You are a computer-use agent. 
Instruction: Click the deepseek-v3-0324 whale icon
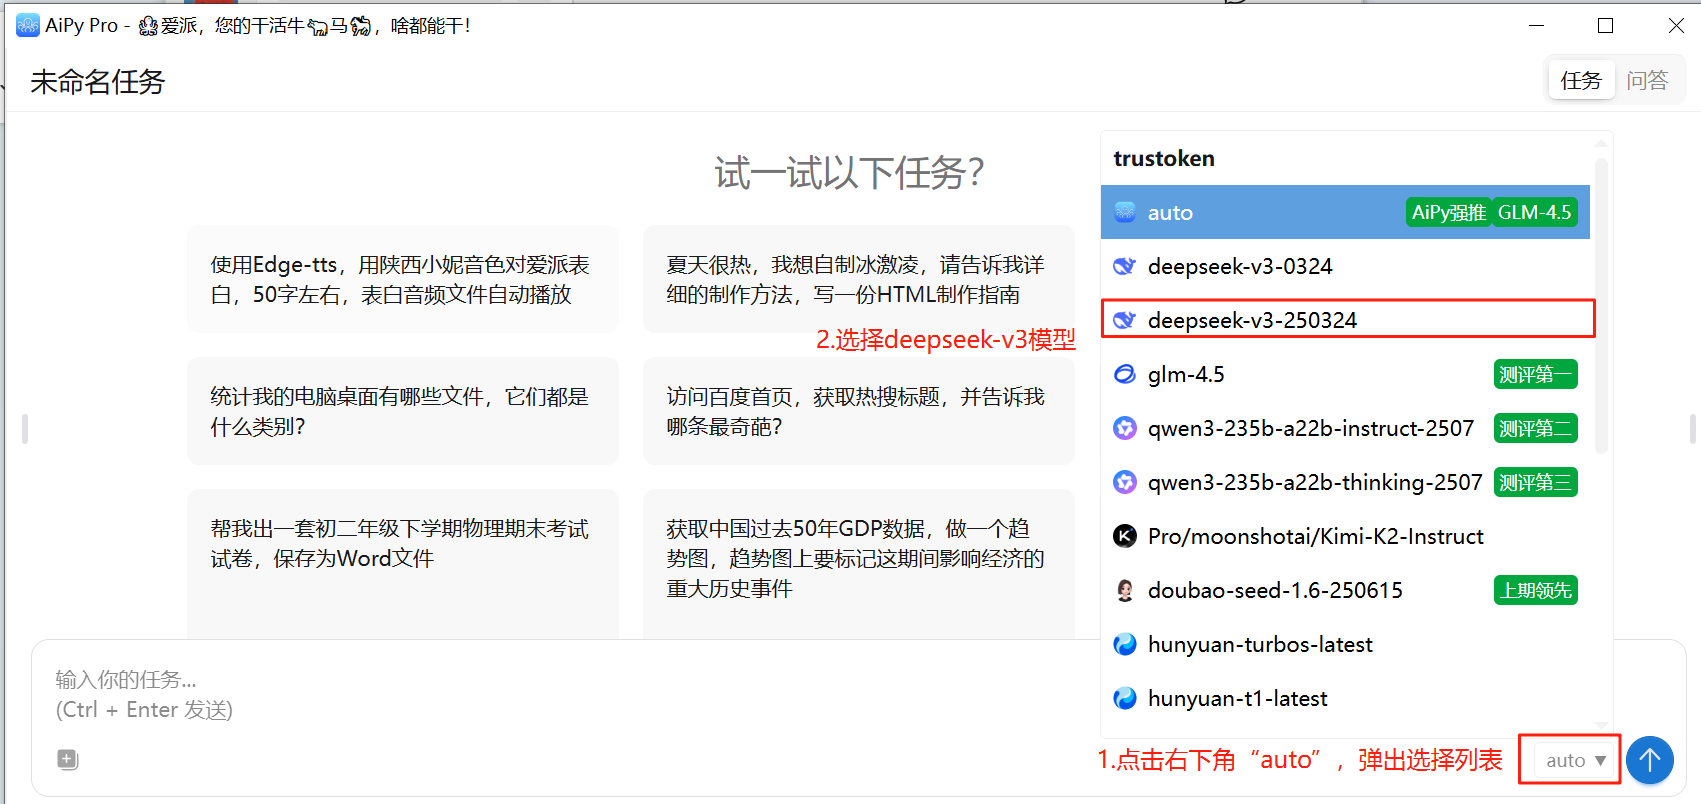coord(1125,266)
